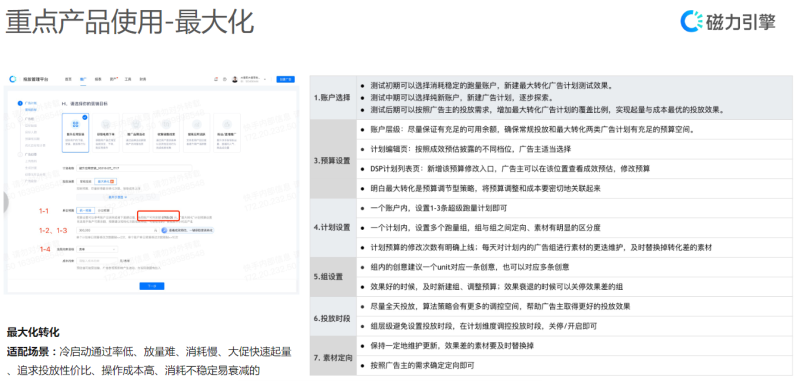
Task: Select the 统一预算 budget option
Action: point(85,210)
